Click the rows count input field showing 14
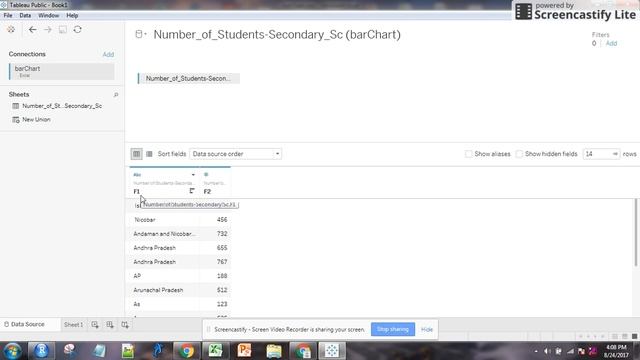Image resolution: width=640 pixels, height=360 pixels. coord(597,154)
